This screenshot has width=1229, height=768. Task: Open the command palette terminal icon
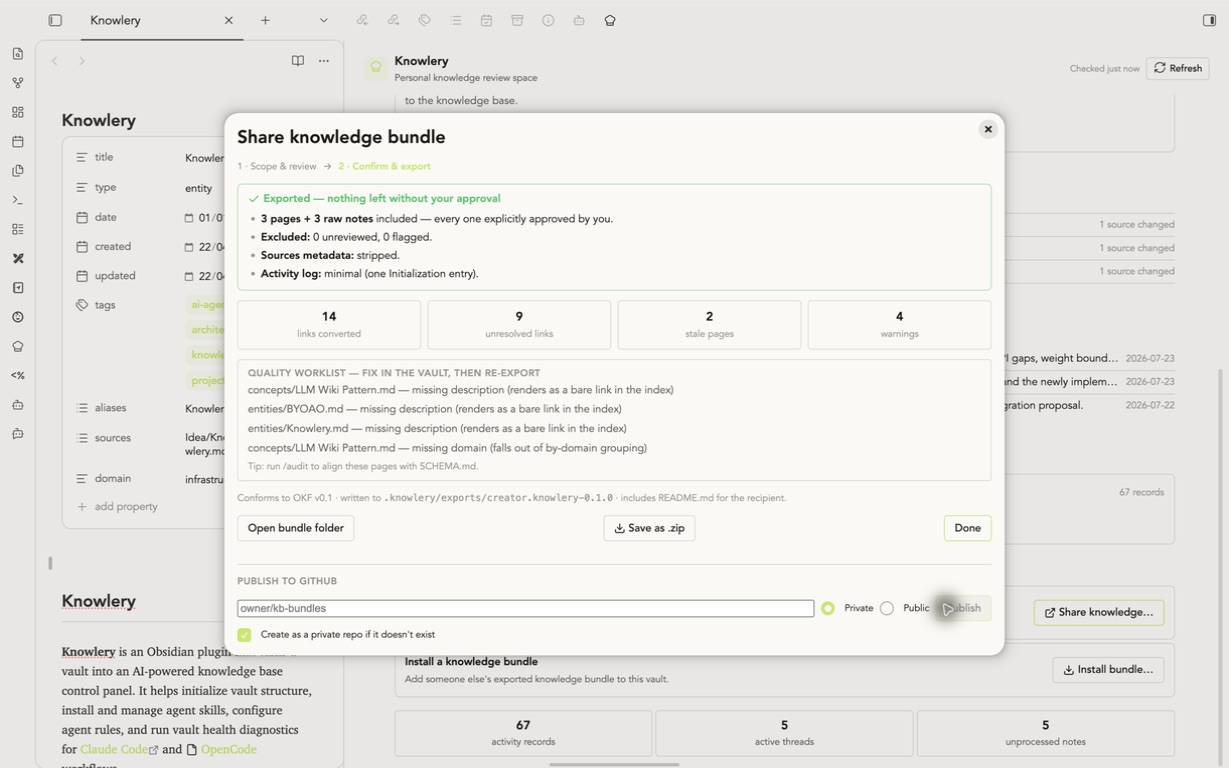[x=18, y=200]
